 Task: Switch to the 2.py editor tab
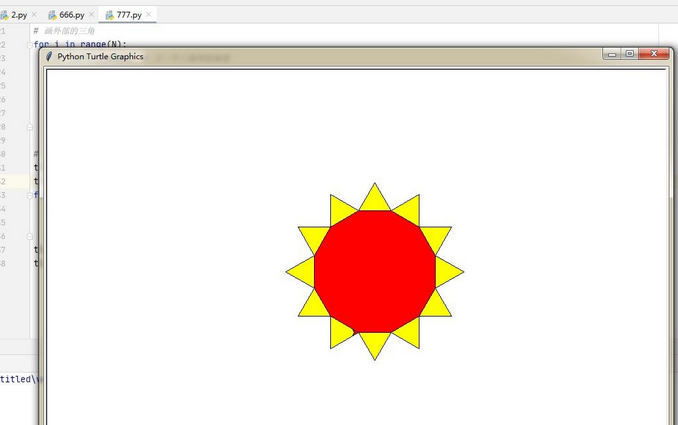pyautogui.click(x=19, y=15)
